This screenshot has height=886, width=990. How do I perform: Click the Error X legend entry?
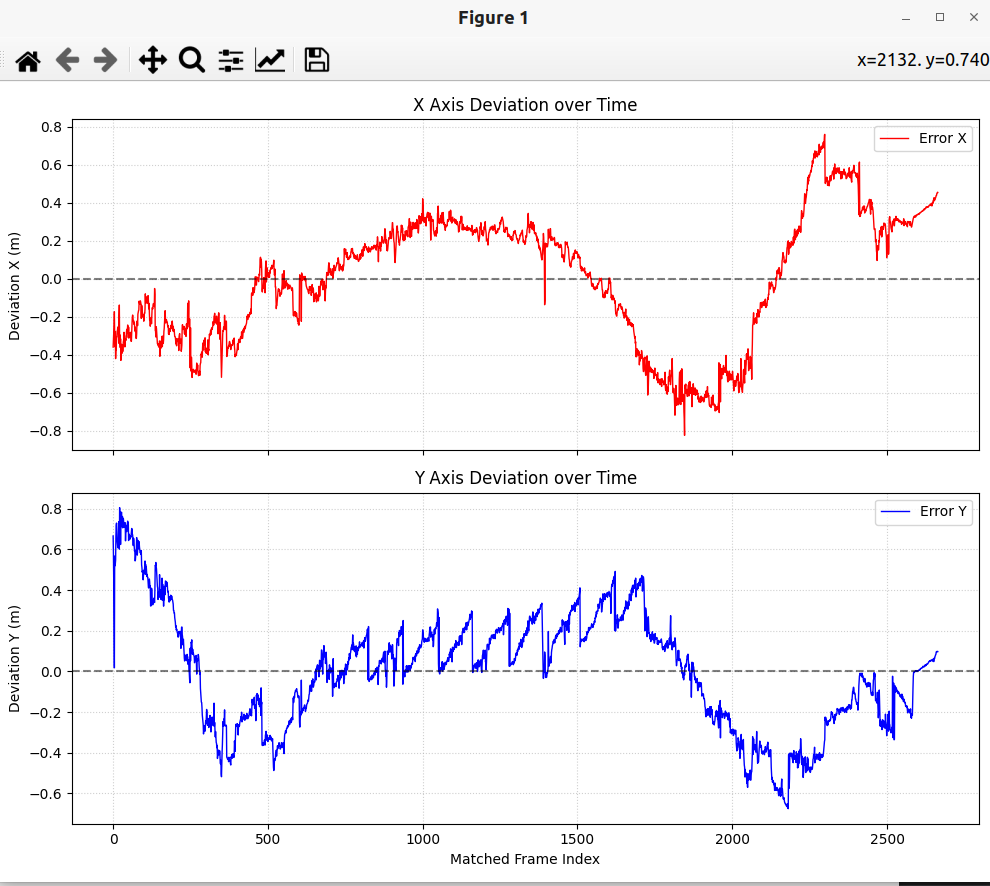(923, 138)
